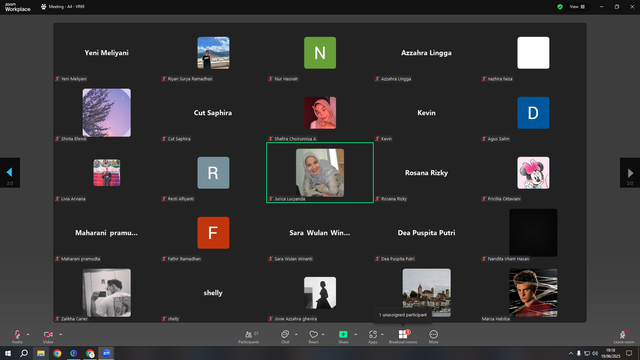Select Shinta Efendi's tree photo tile
This screenshot has width=640, height=360.
107,113
